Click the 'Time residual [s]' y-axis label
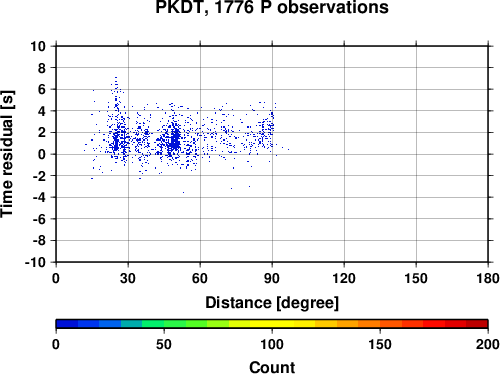 (7, 154)
